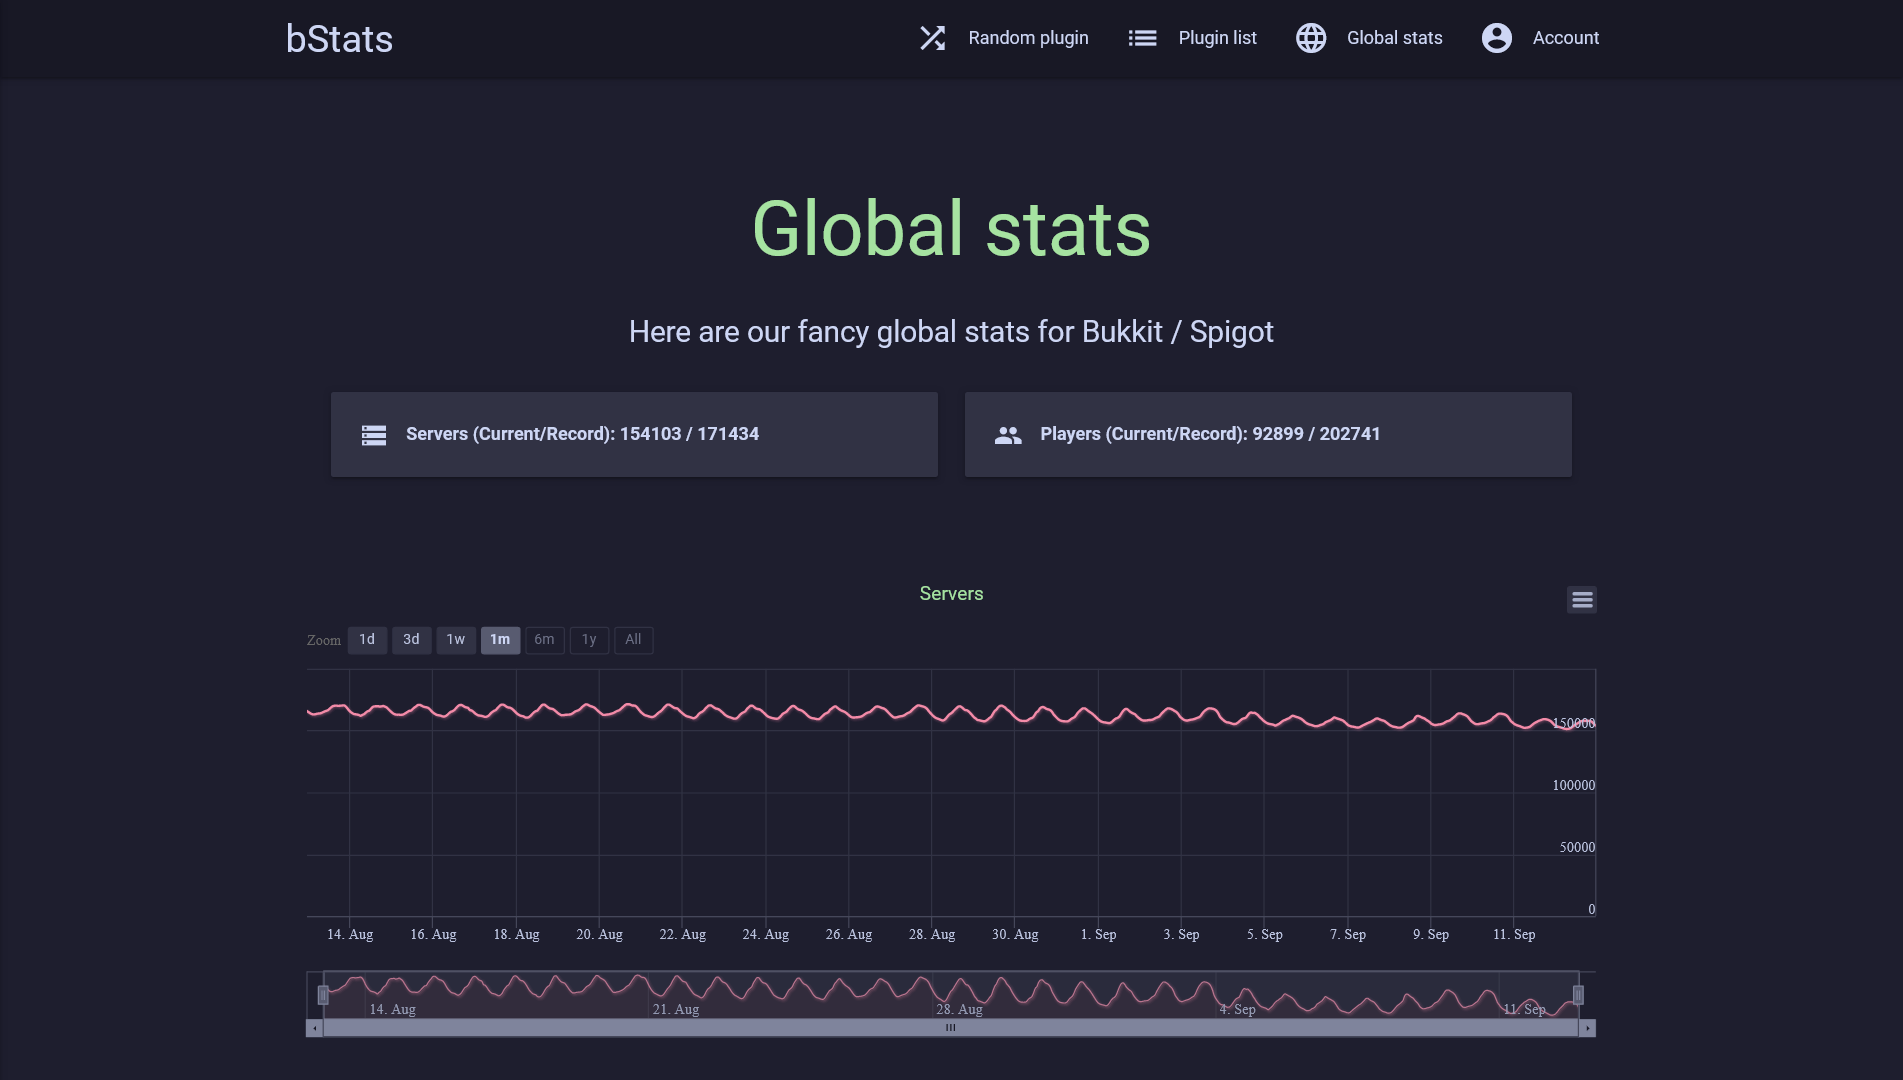
Task: Set chart zoom to 1w
Action: (455, 640)
